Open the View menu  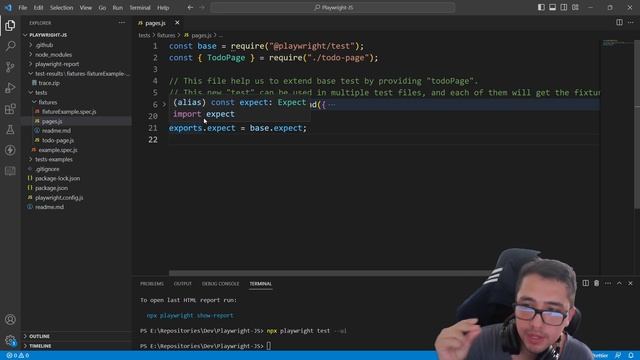point(86,7)
